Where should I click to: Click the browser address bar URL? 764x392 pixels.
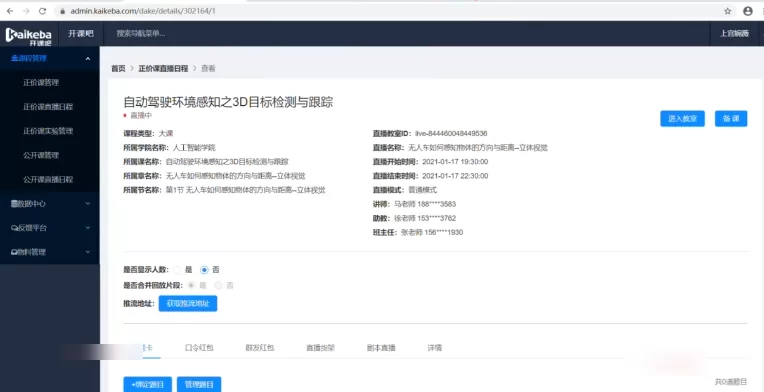(143, 11)
